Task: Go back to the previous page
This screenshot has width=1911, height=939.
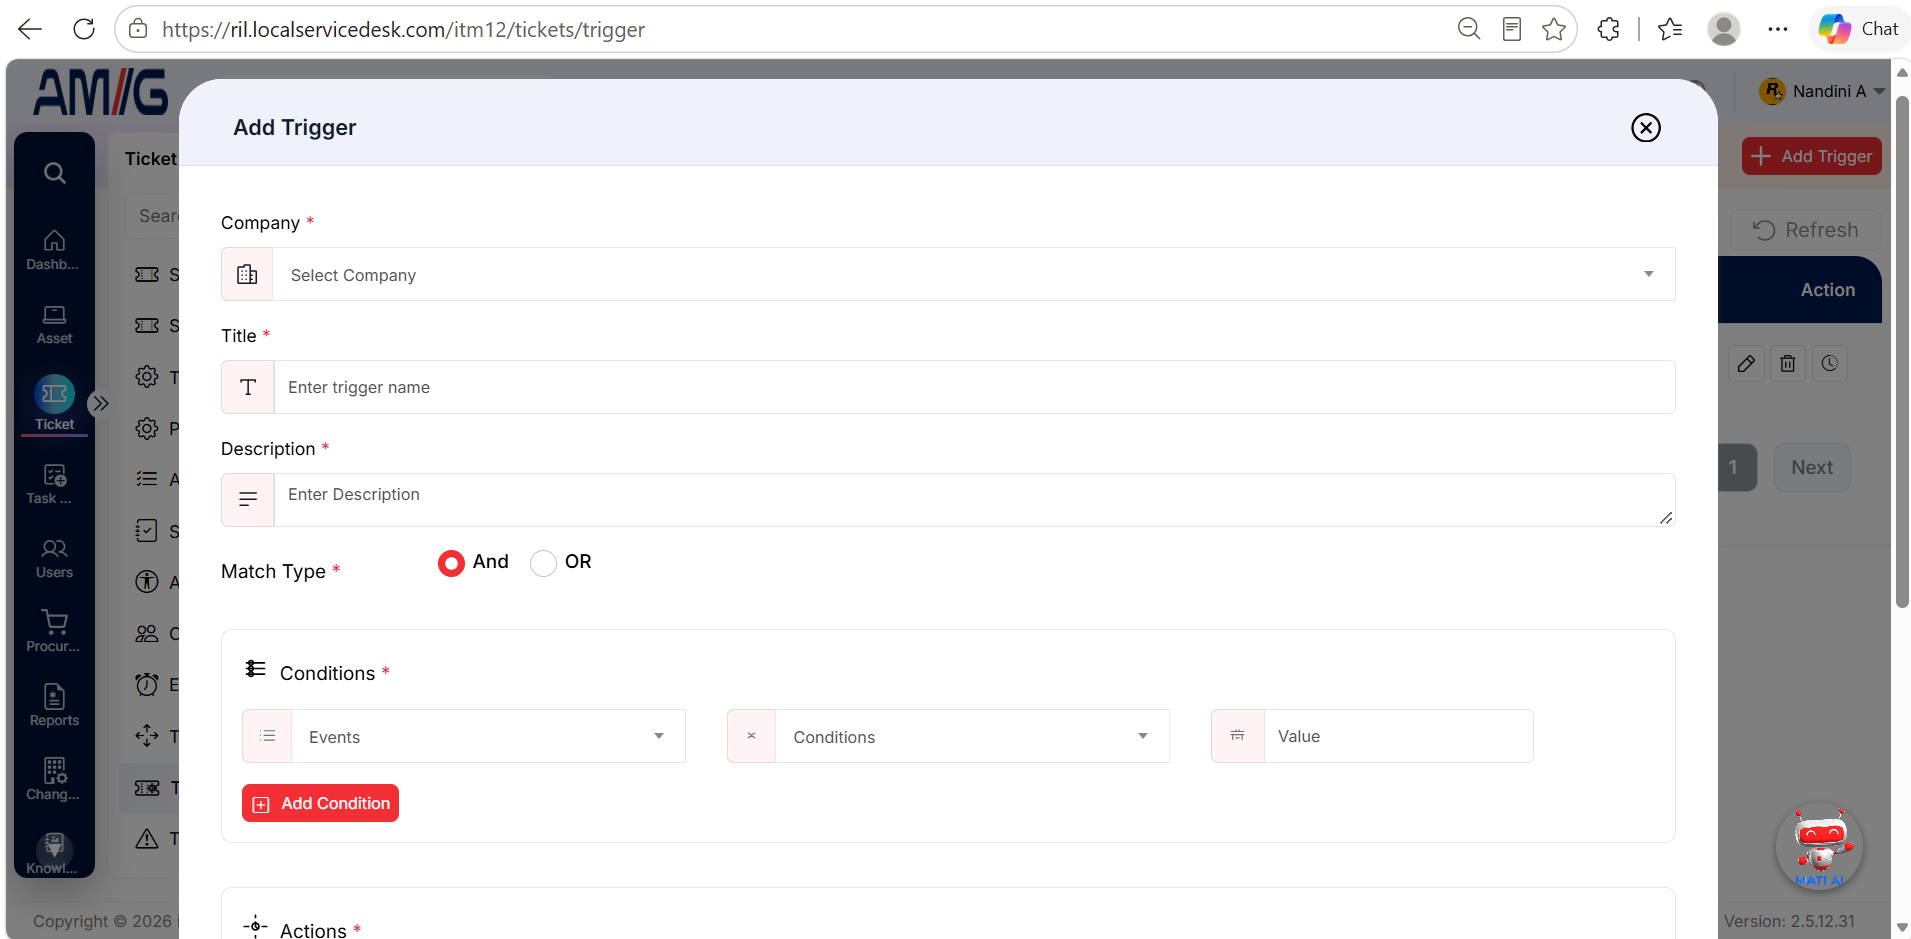Action: pos(30,29)
